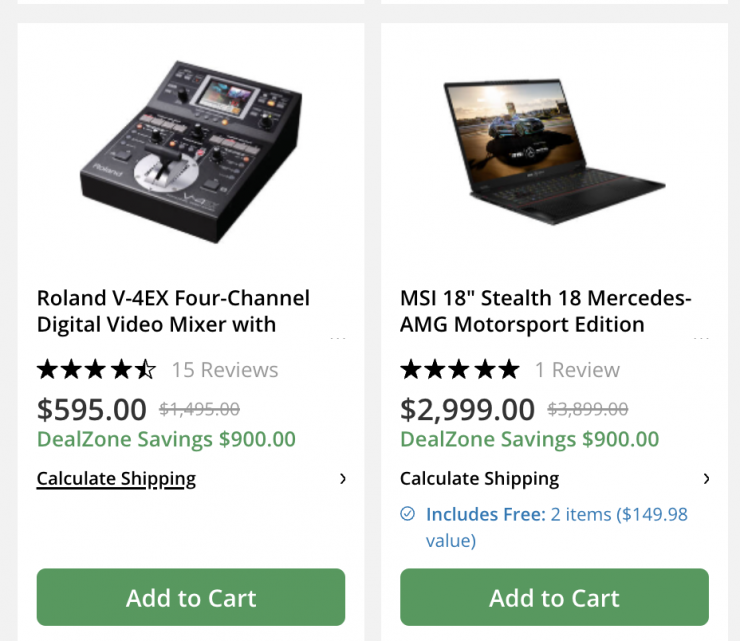740x641 pixels.
Task: Open the MSI 18" Stealth 18 Mercedes-AMG title
Action: [545, 311]
